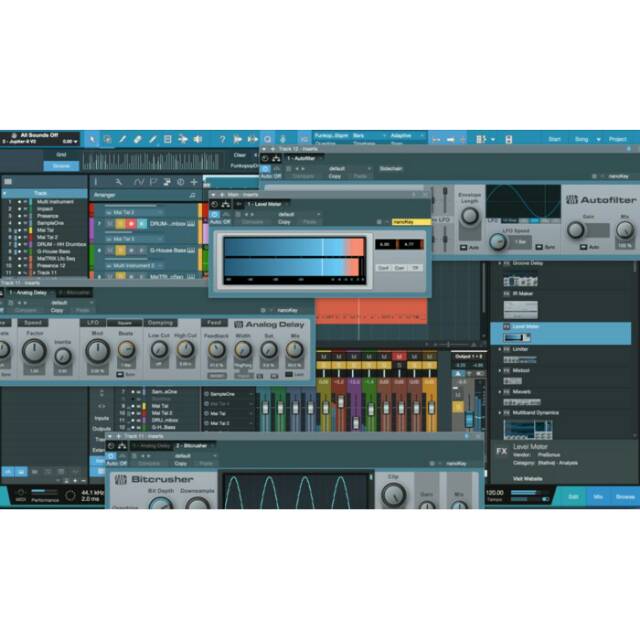The image size is (640, 640).
Task: Toggle the Envelope Length Auto box
Action: 463,247
